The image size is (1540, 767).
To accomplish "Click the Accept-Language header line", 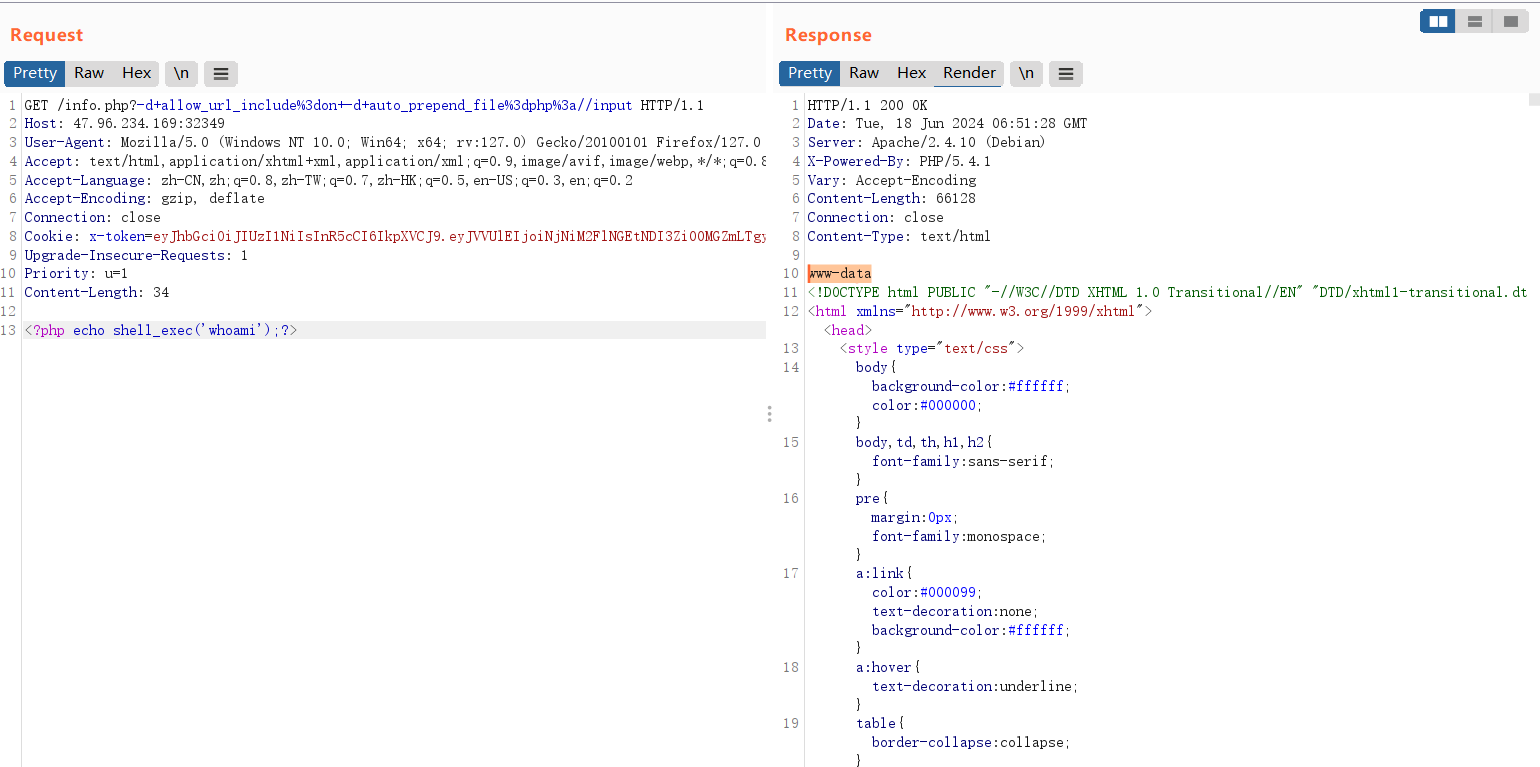I will pyautogui.click(x=328, y=180).
